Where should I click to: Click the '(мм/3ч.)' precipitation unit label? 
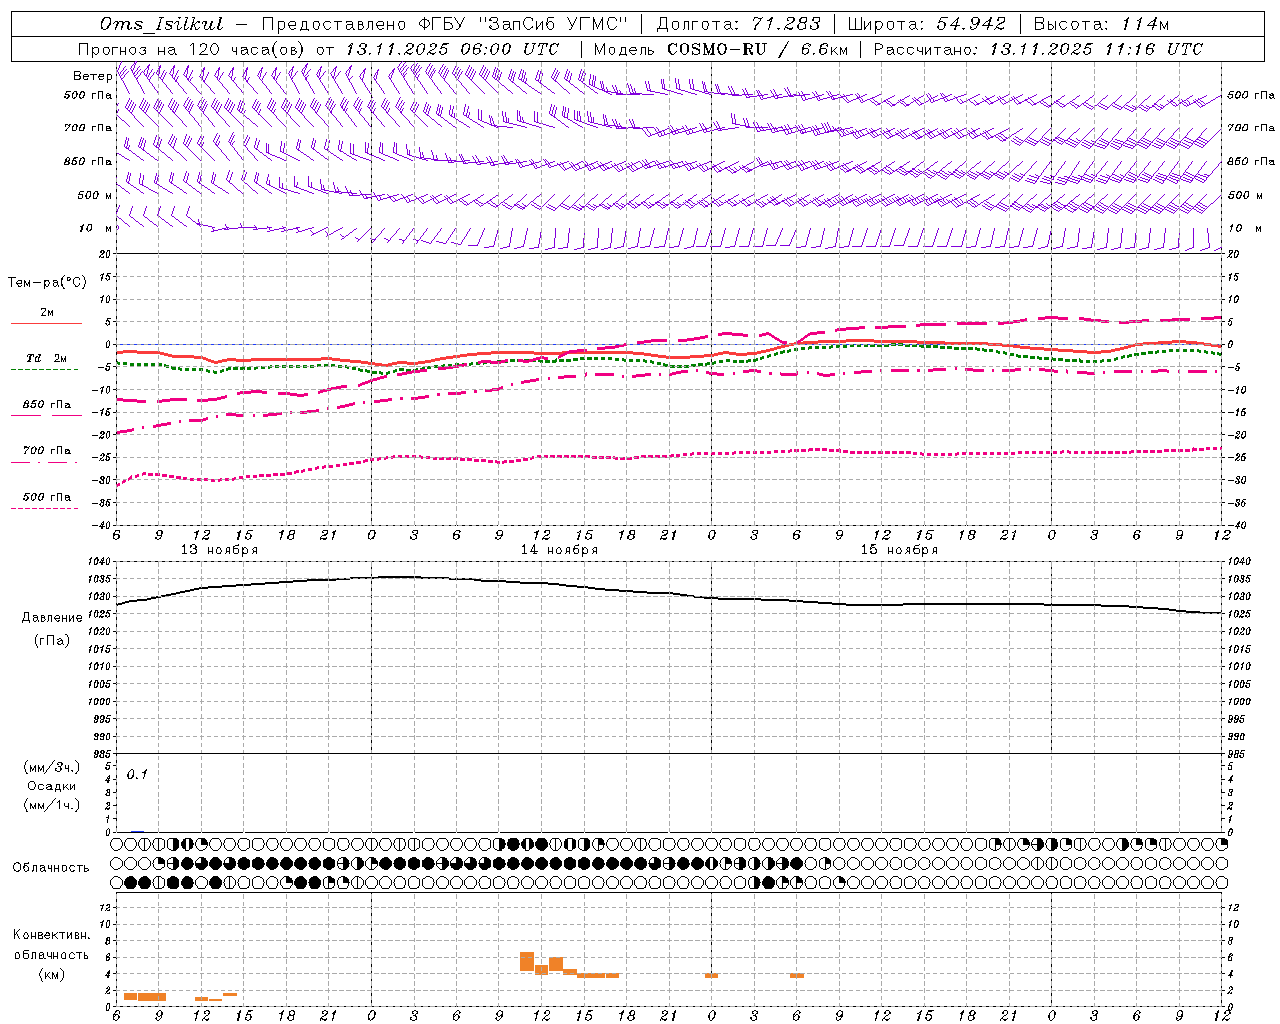pyautogui.click(x=52, y=767)
